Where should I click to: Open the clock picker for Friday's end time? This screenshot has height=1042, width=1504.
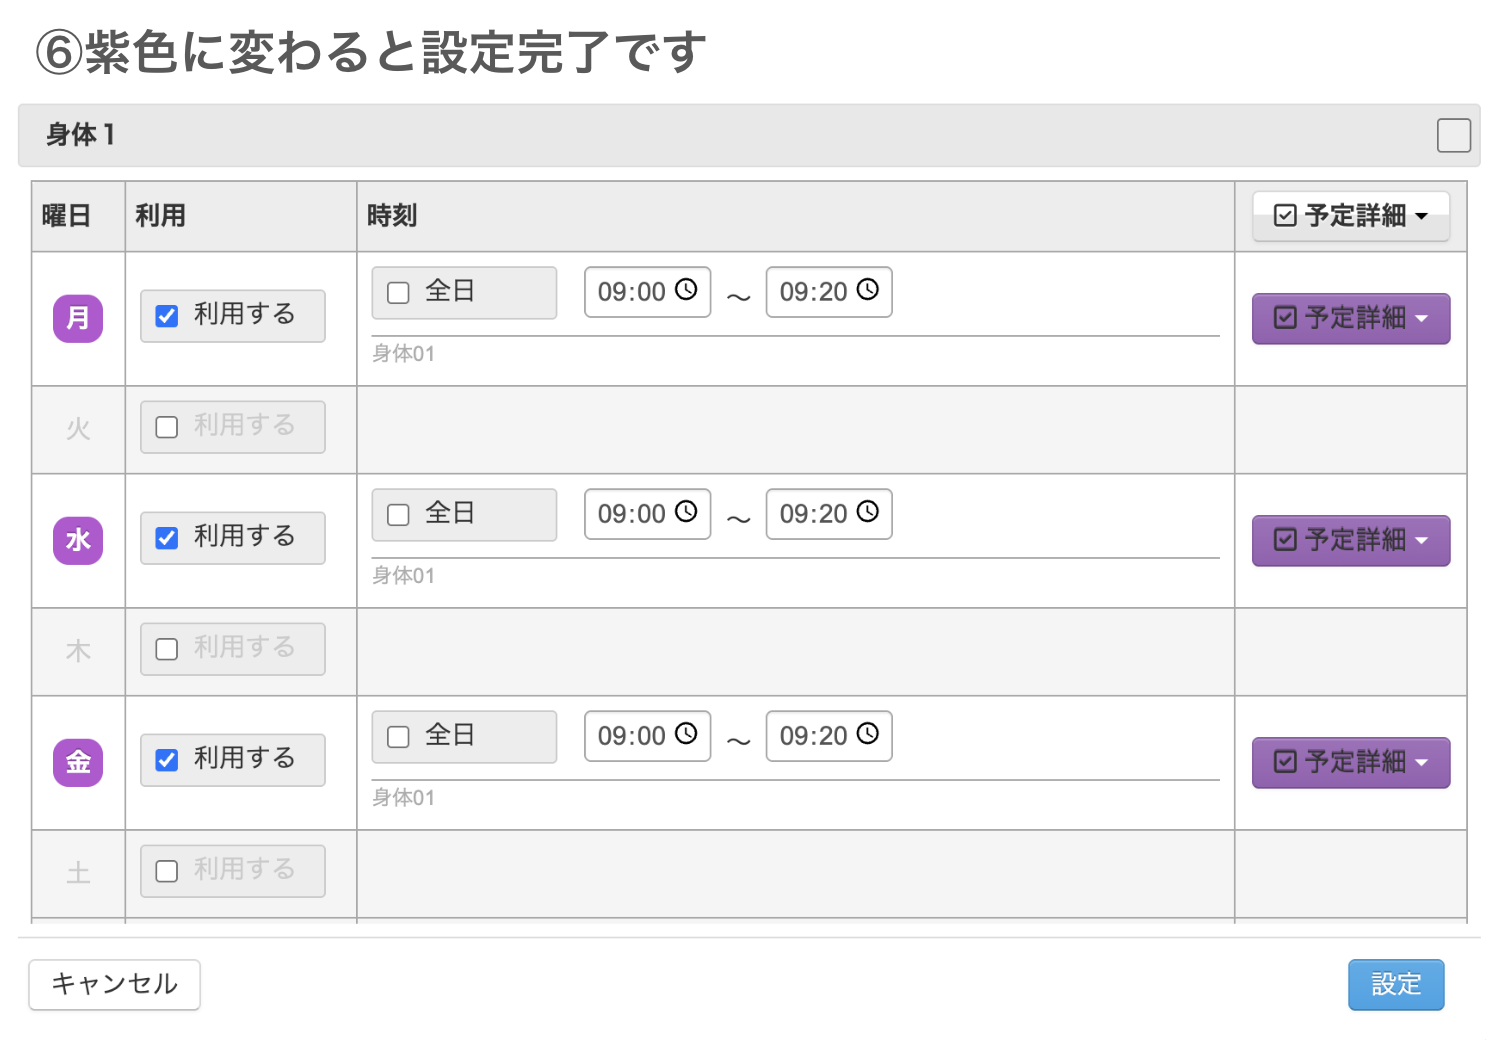pyautogui.click(x=868, y=736)
